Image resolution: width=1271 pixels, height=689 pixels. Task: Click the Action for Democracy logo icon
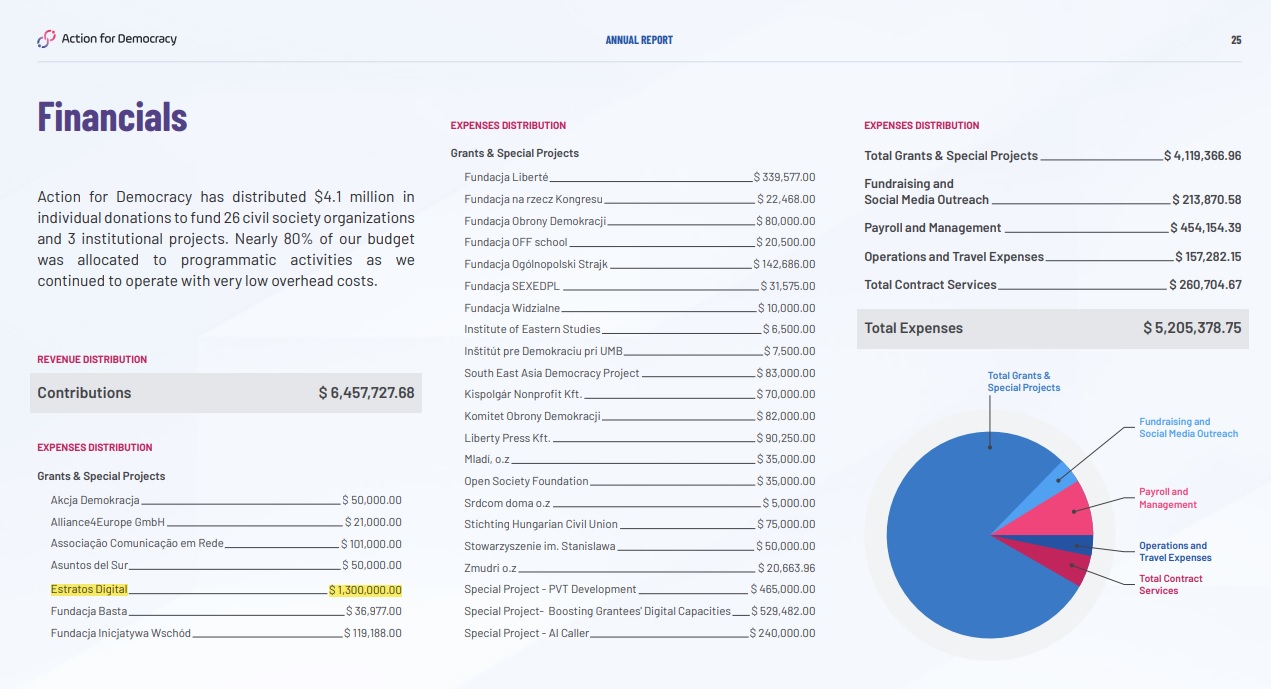[46, 39]
